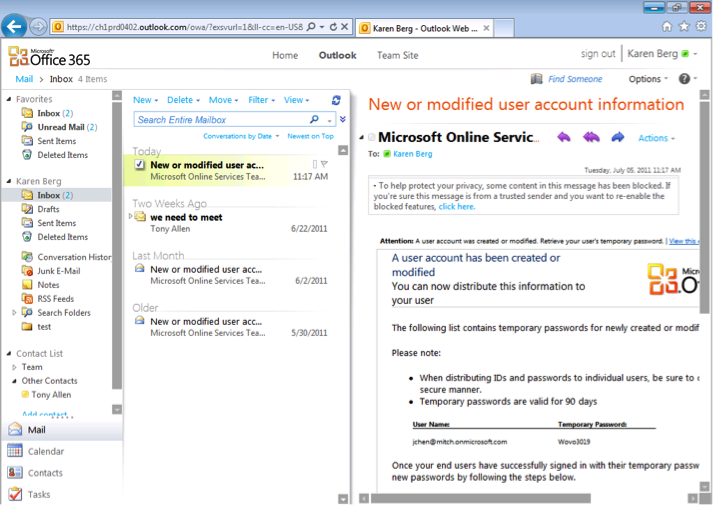713x505 pixels.
Task: Click the address bar stop X icon
Action: [x=345, y=27]
